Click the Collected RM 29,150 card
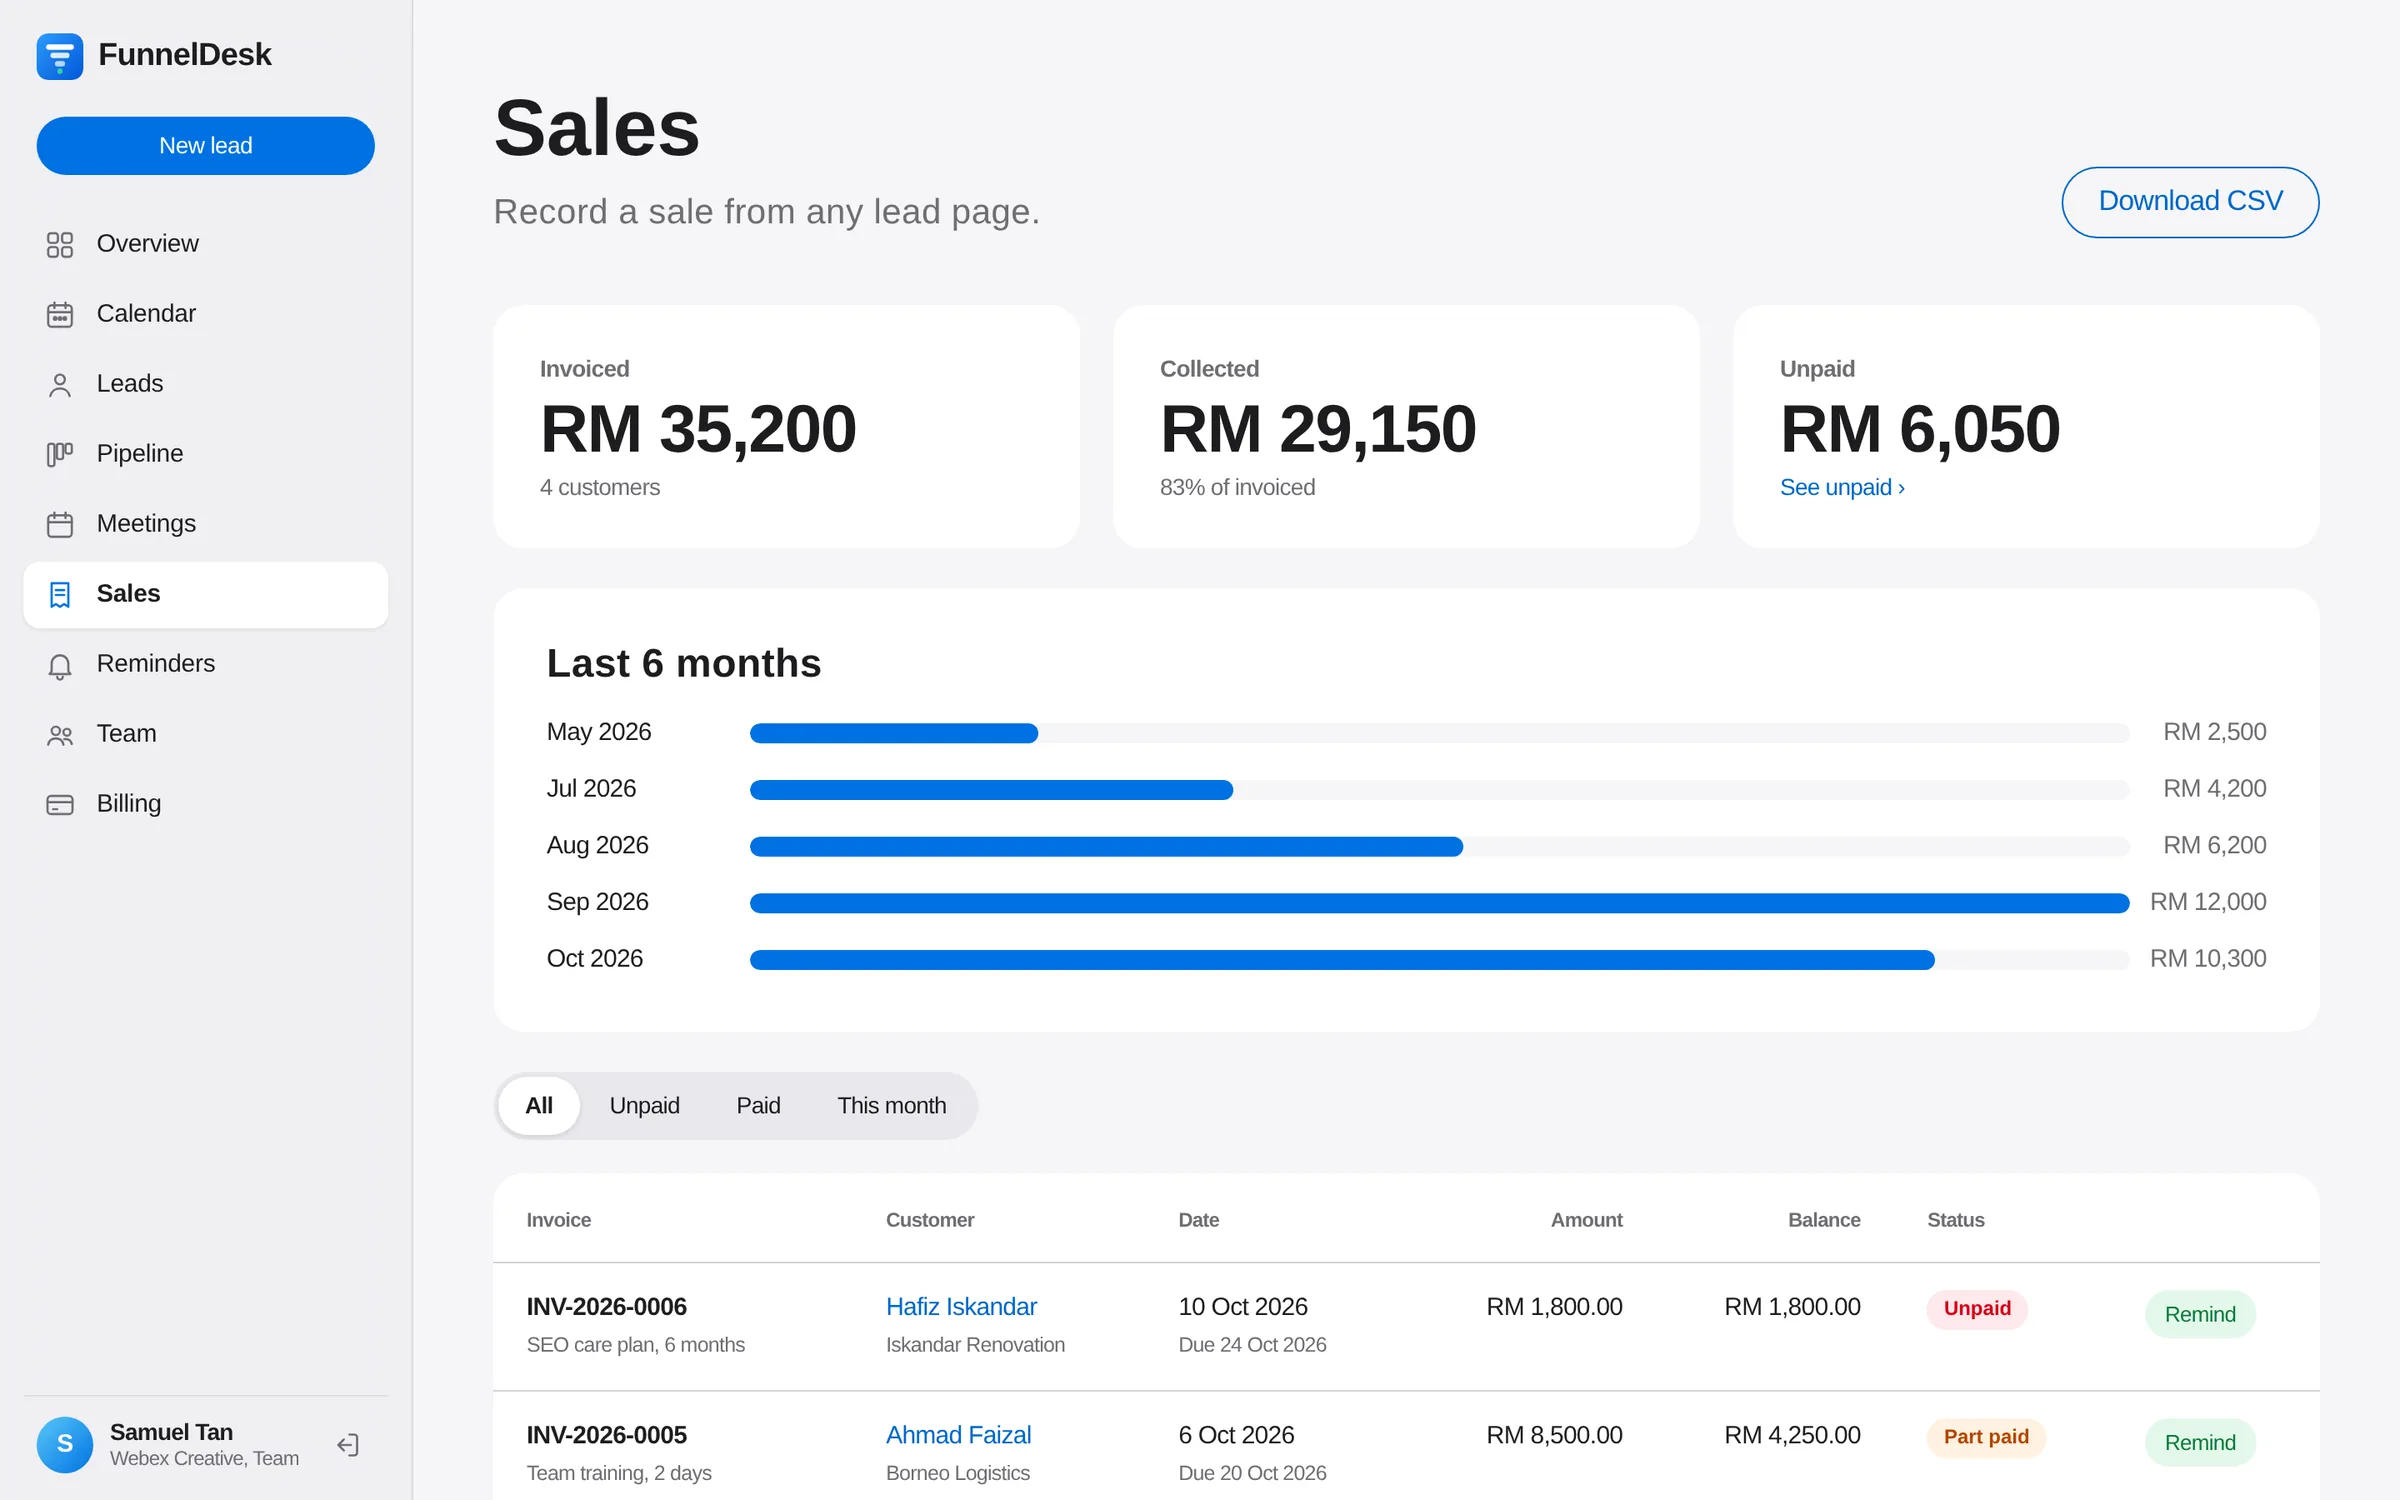 click(x=1406, y=427)
